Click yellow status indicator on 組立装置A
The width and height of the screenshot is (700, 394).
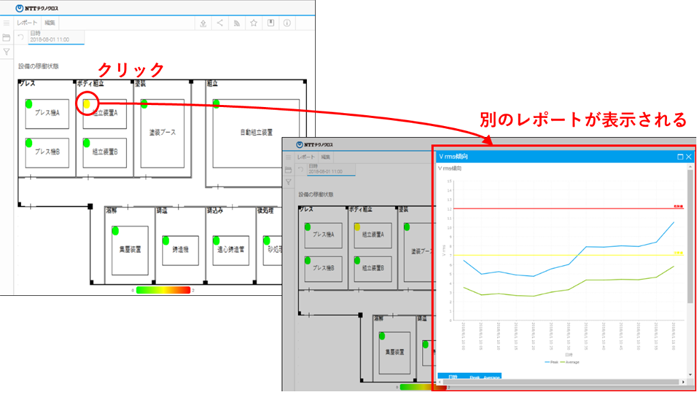click(87, 104)
